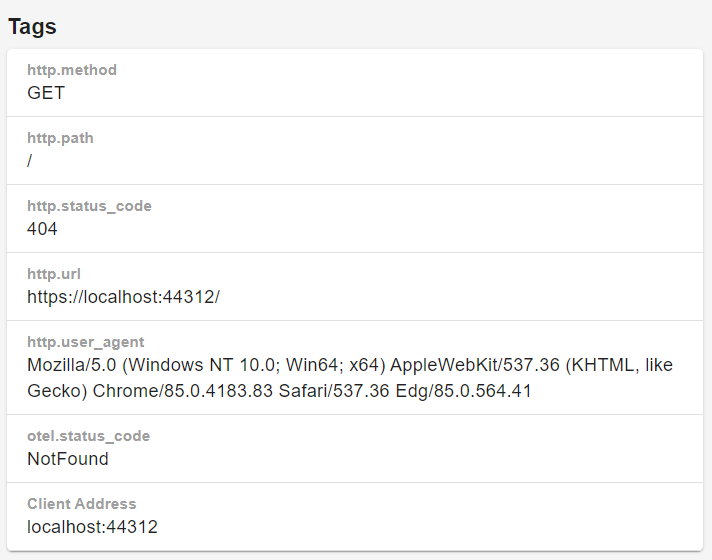Click the GET method value
The image size is (712, 560).
46,93
